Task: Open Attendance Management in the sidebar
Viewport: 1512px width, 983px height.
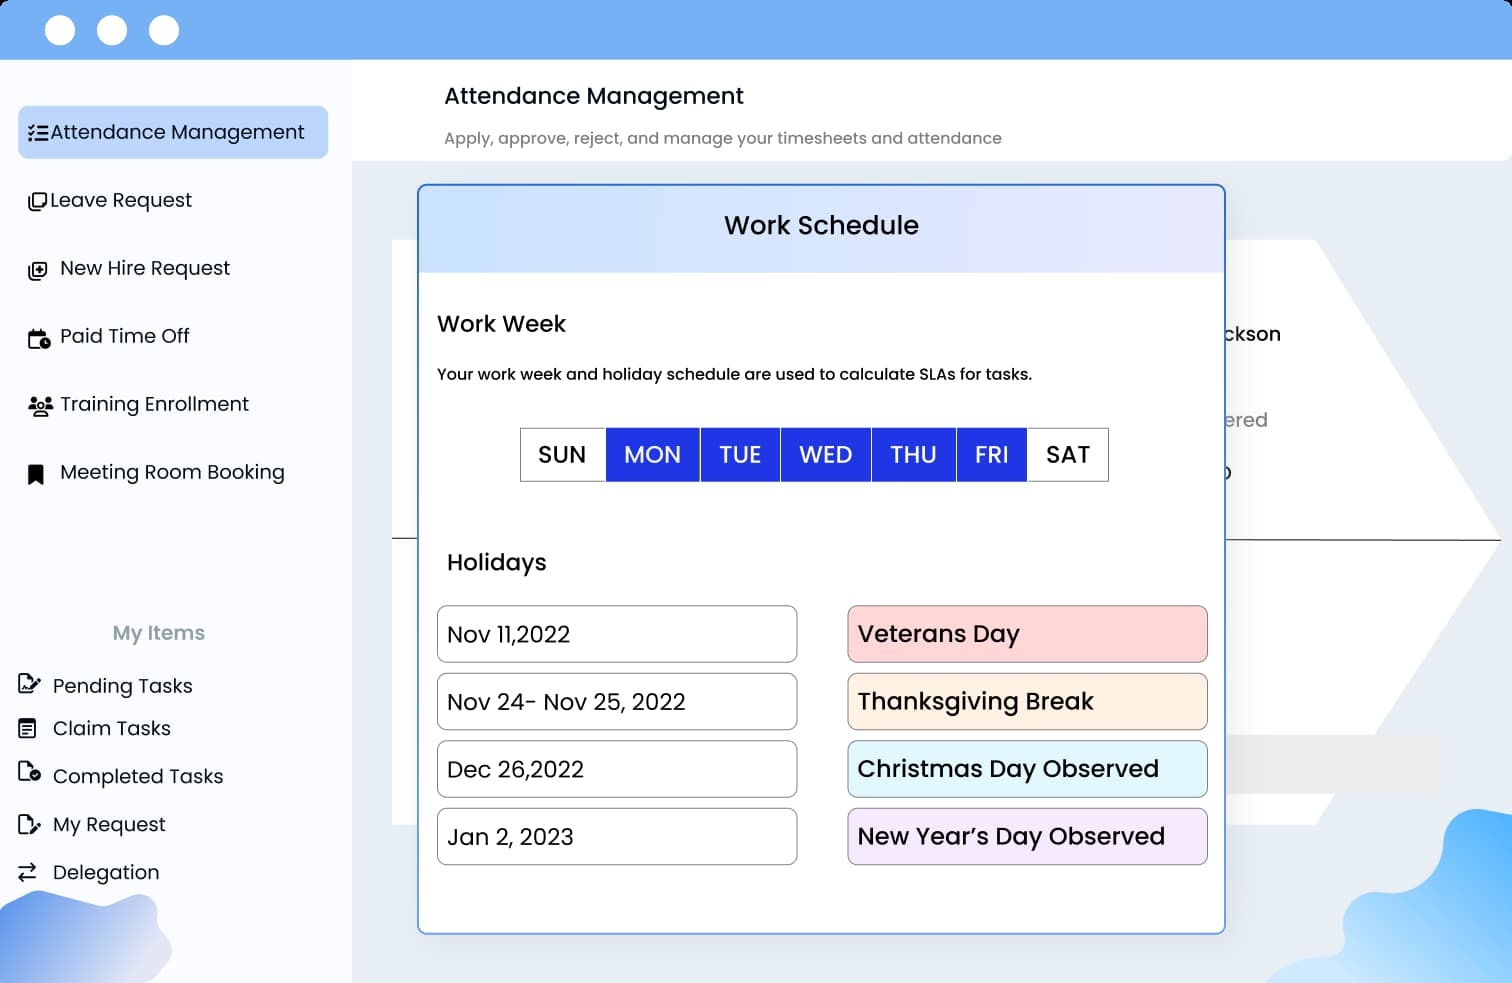Action: tap(173, 132)
